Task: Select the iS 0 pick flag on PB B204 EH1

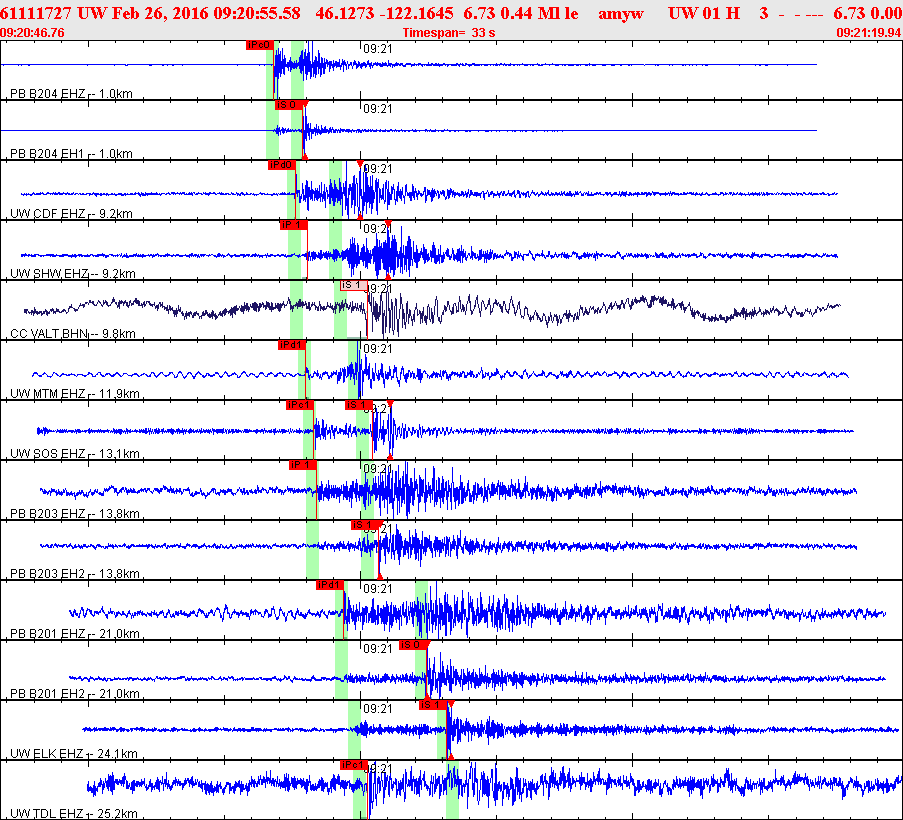Action: 288,105
